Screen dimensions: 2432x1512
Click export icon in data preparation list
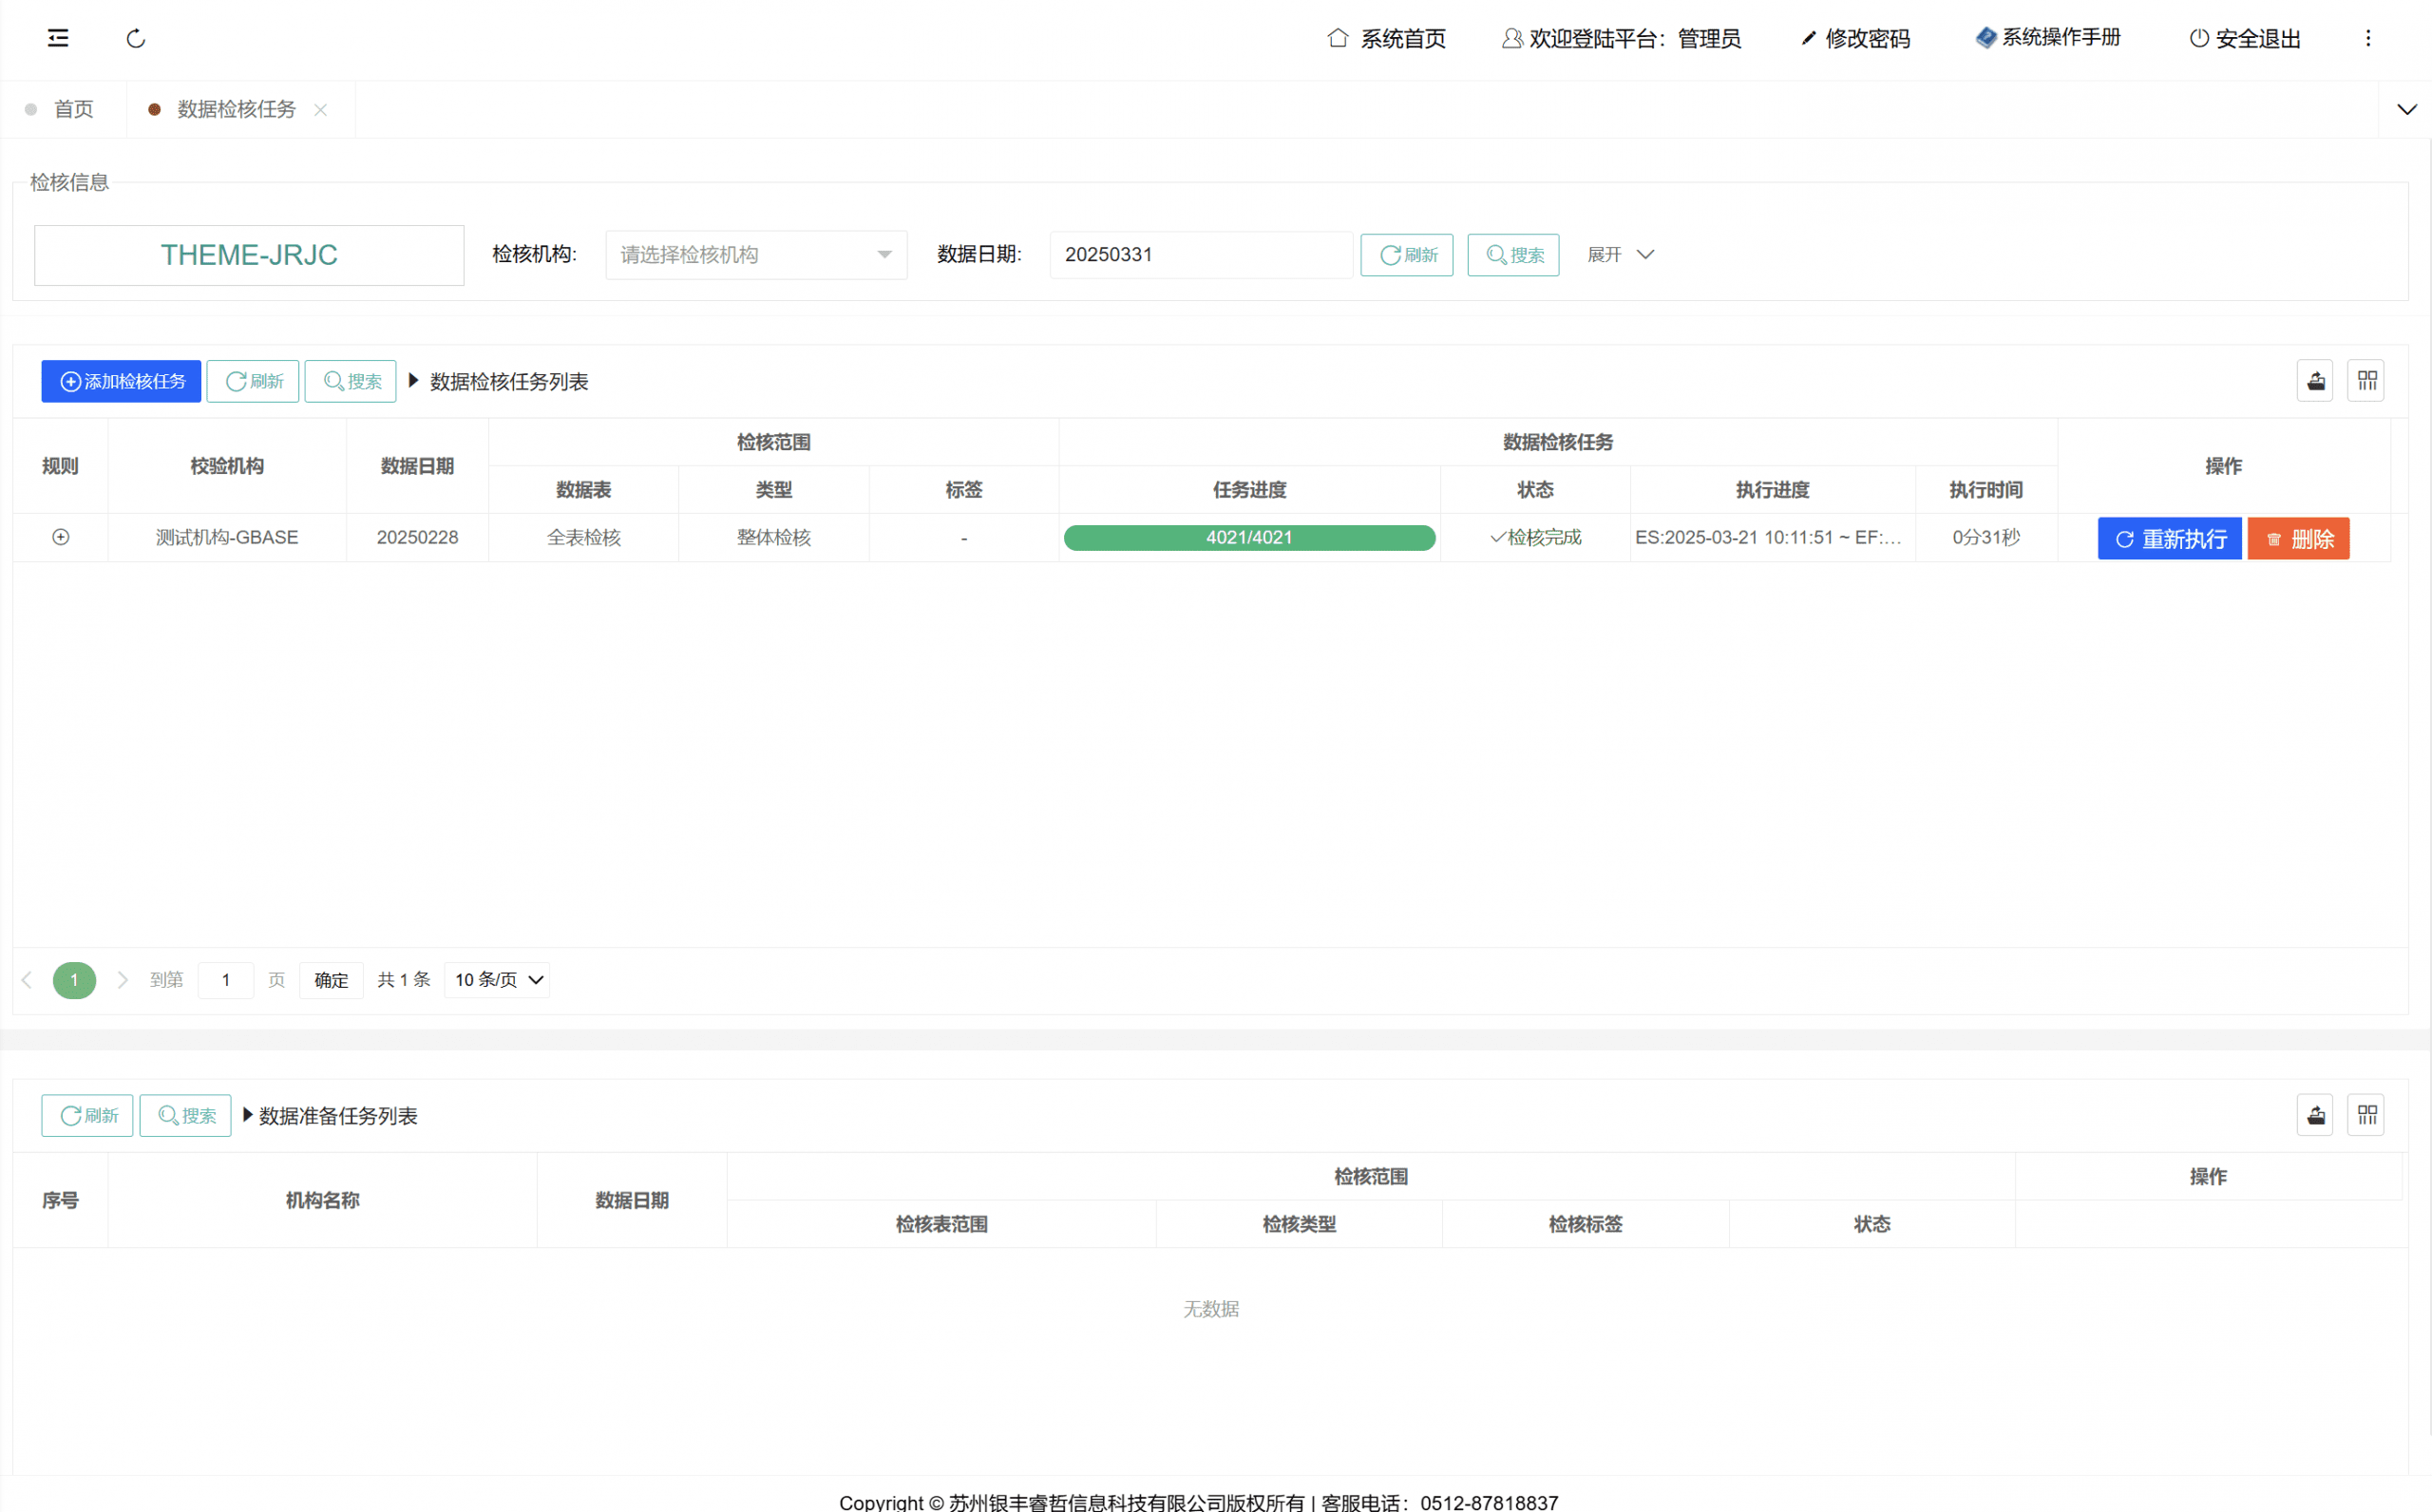point(2314,1115)
